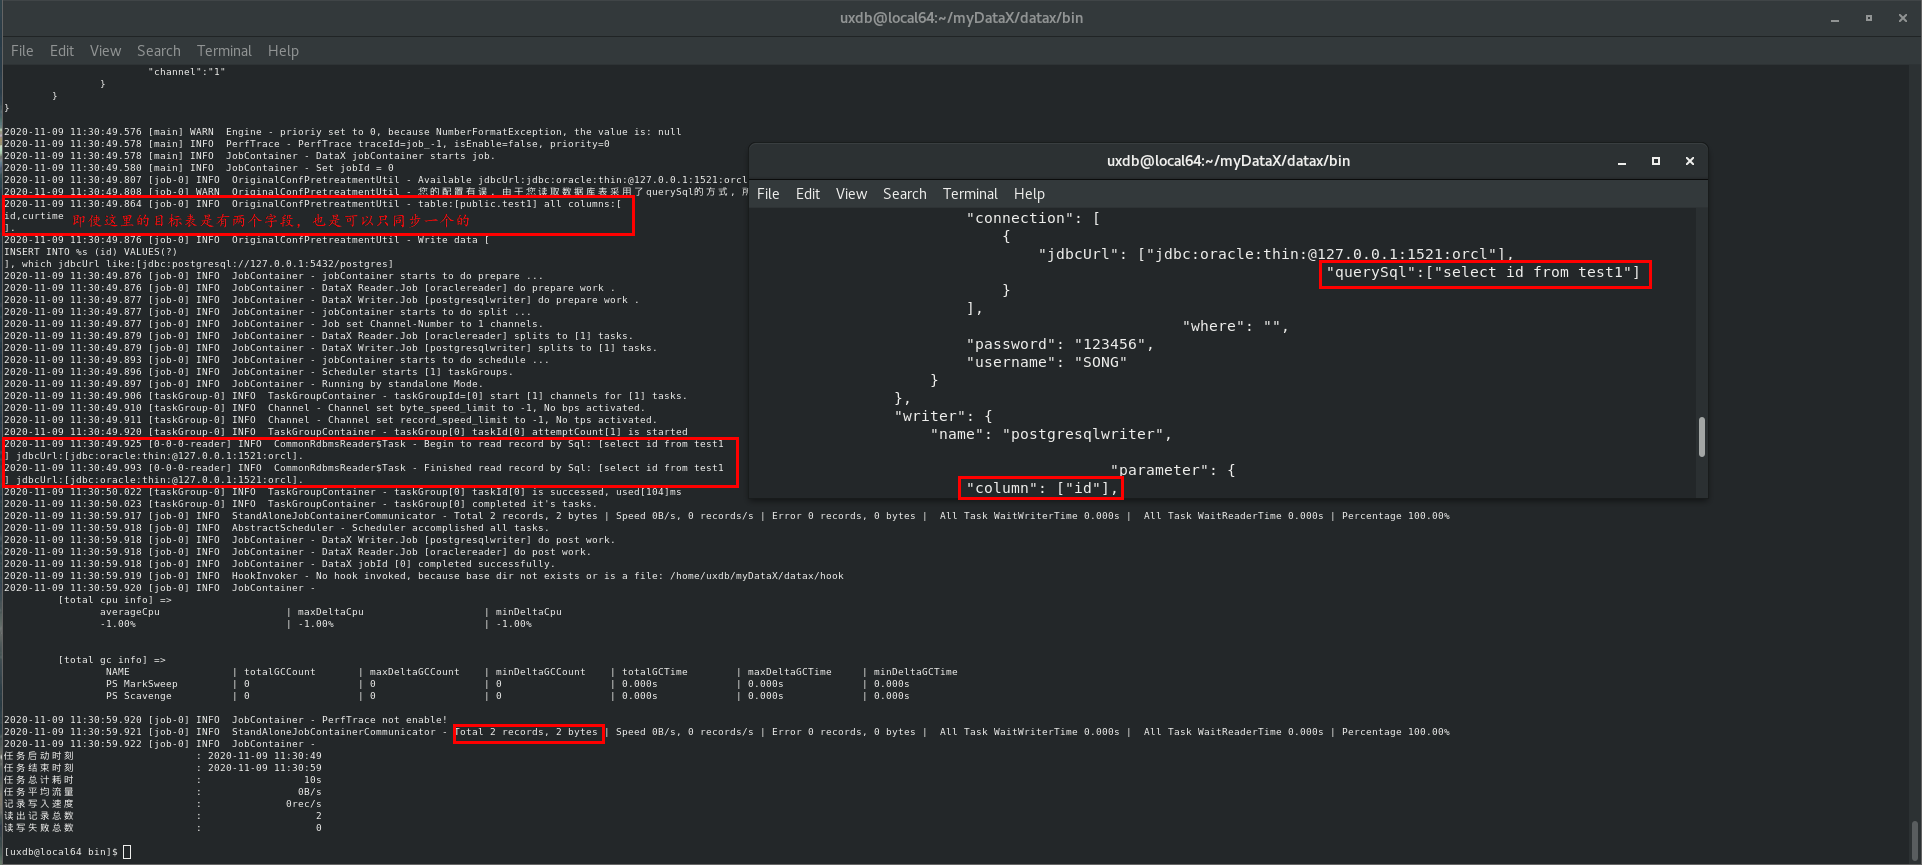Open Help menu in background terminal window
The image size is (1922, 865).
point(283,51)
